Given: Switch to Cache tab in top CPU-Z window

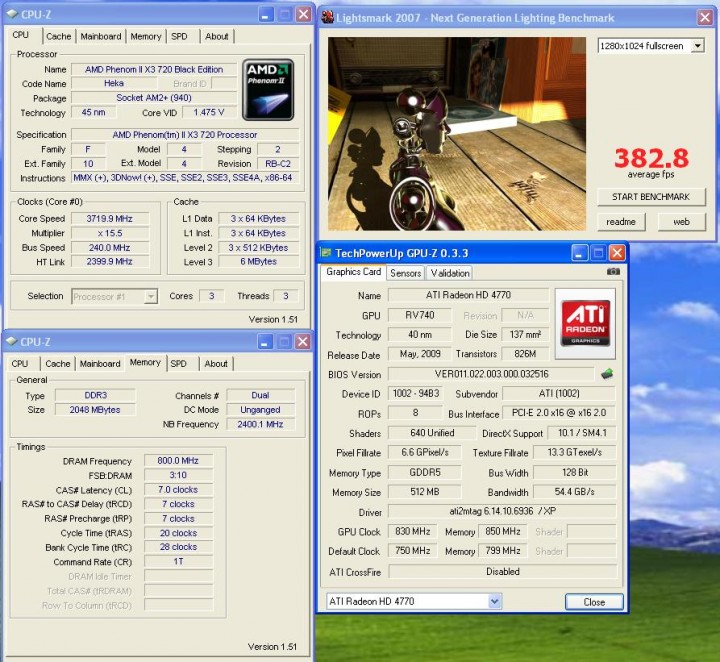Looking at the screenshot, I should click(59, 36).
